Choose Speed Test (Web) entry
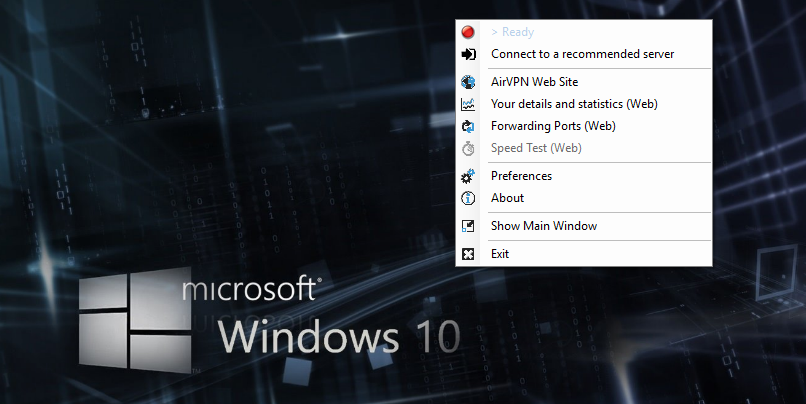 (584, 148)
